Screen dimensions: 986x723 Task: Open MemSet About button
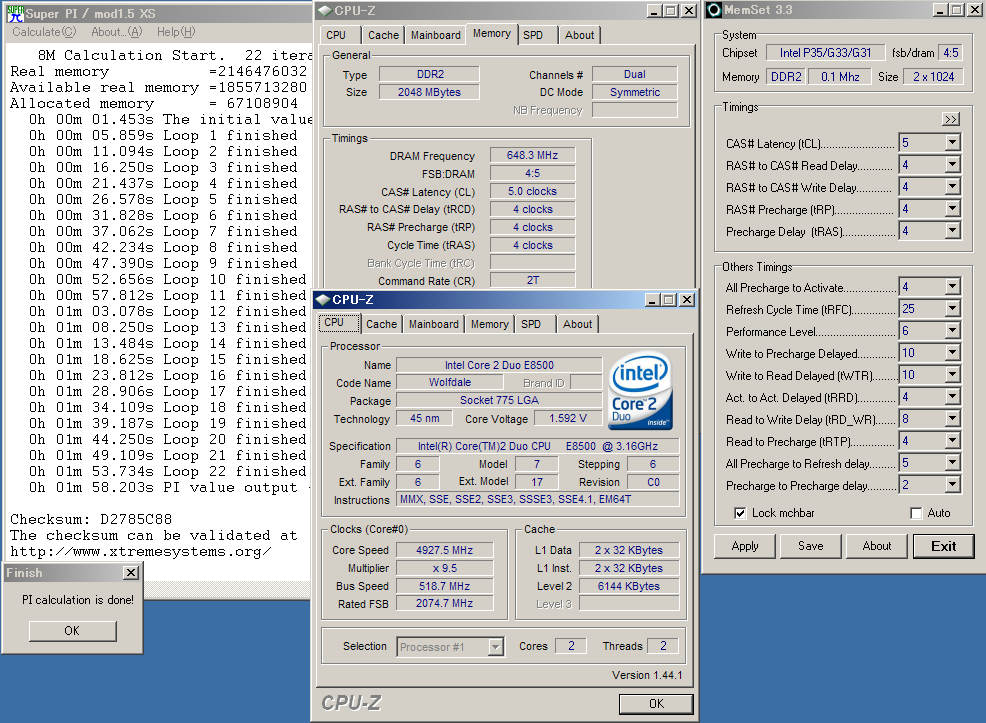[x=877, y=546]
